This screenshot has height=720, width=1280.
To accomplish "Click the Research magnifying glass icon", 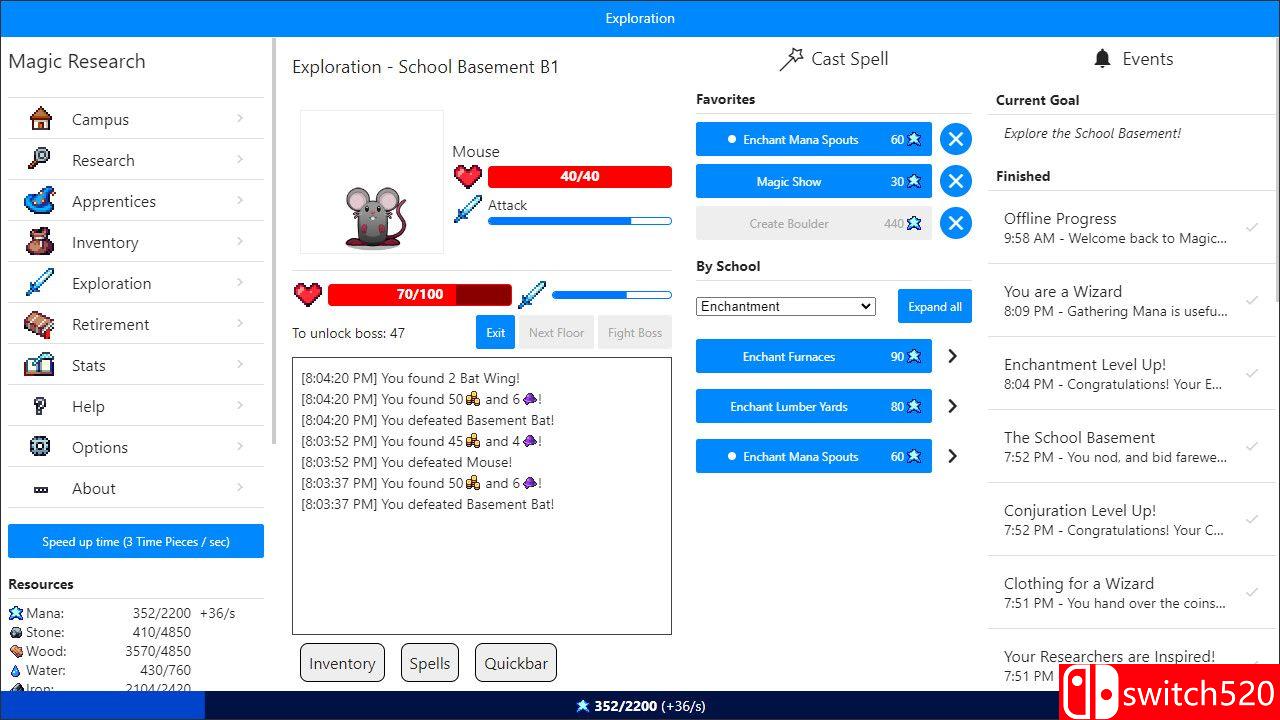I will point(40,160).
